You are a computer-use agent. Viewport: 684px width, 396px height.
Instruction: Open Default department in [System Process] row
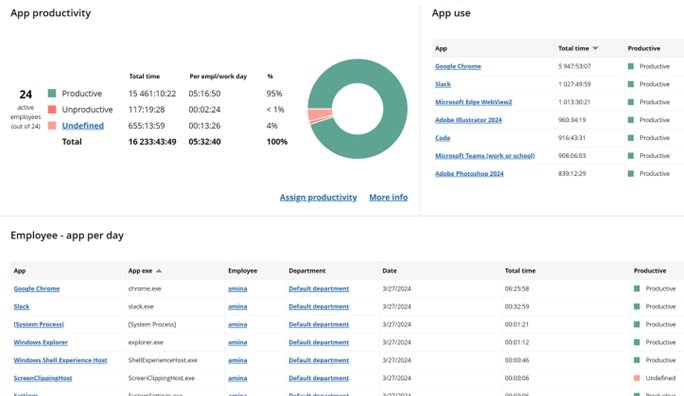tap(319, 324)
